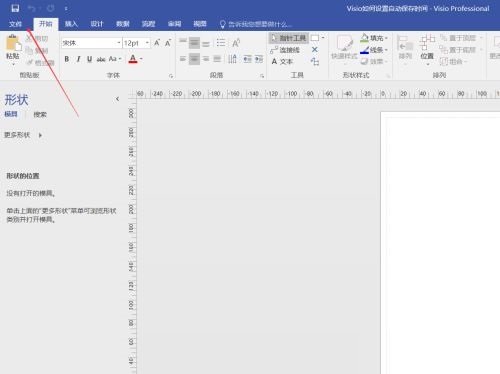Open the 线条 Line color dropdown
Screen dimensions: 500x374
click(x=374, y=50)
